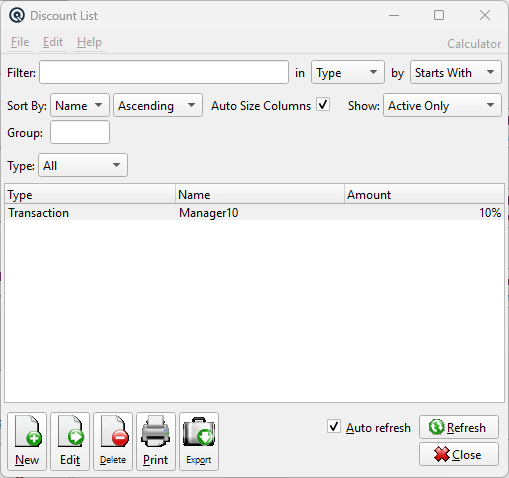This screenshot has height=478, width=509.
Task: Select the Manager10 transaction discount row
Action: coord(254,213)
